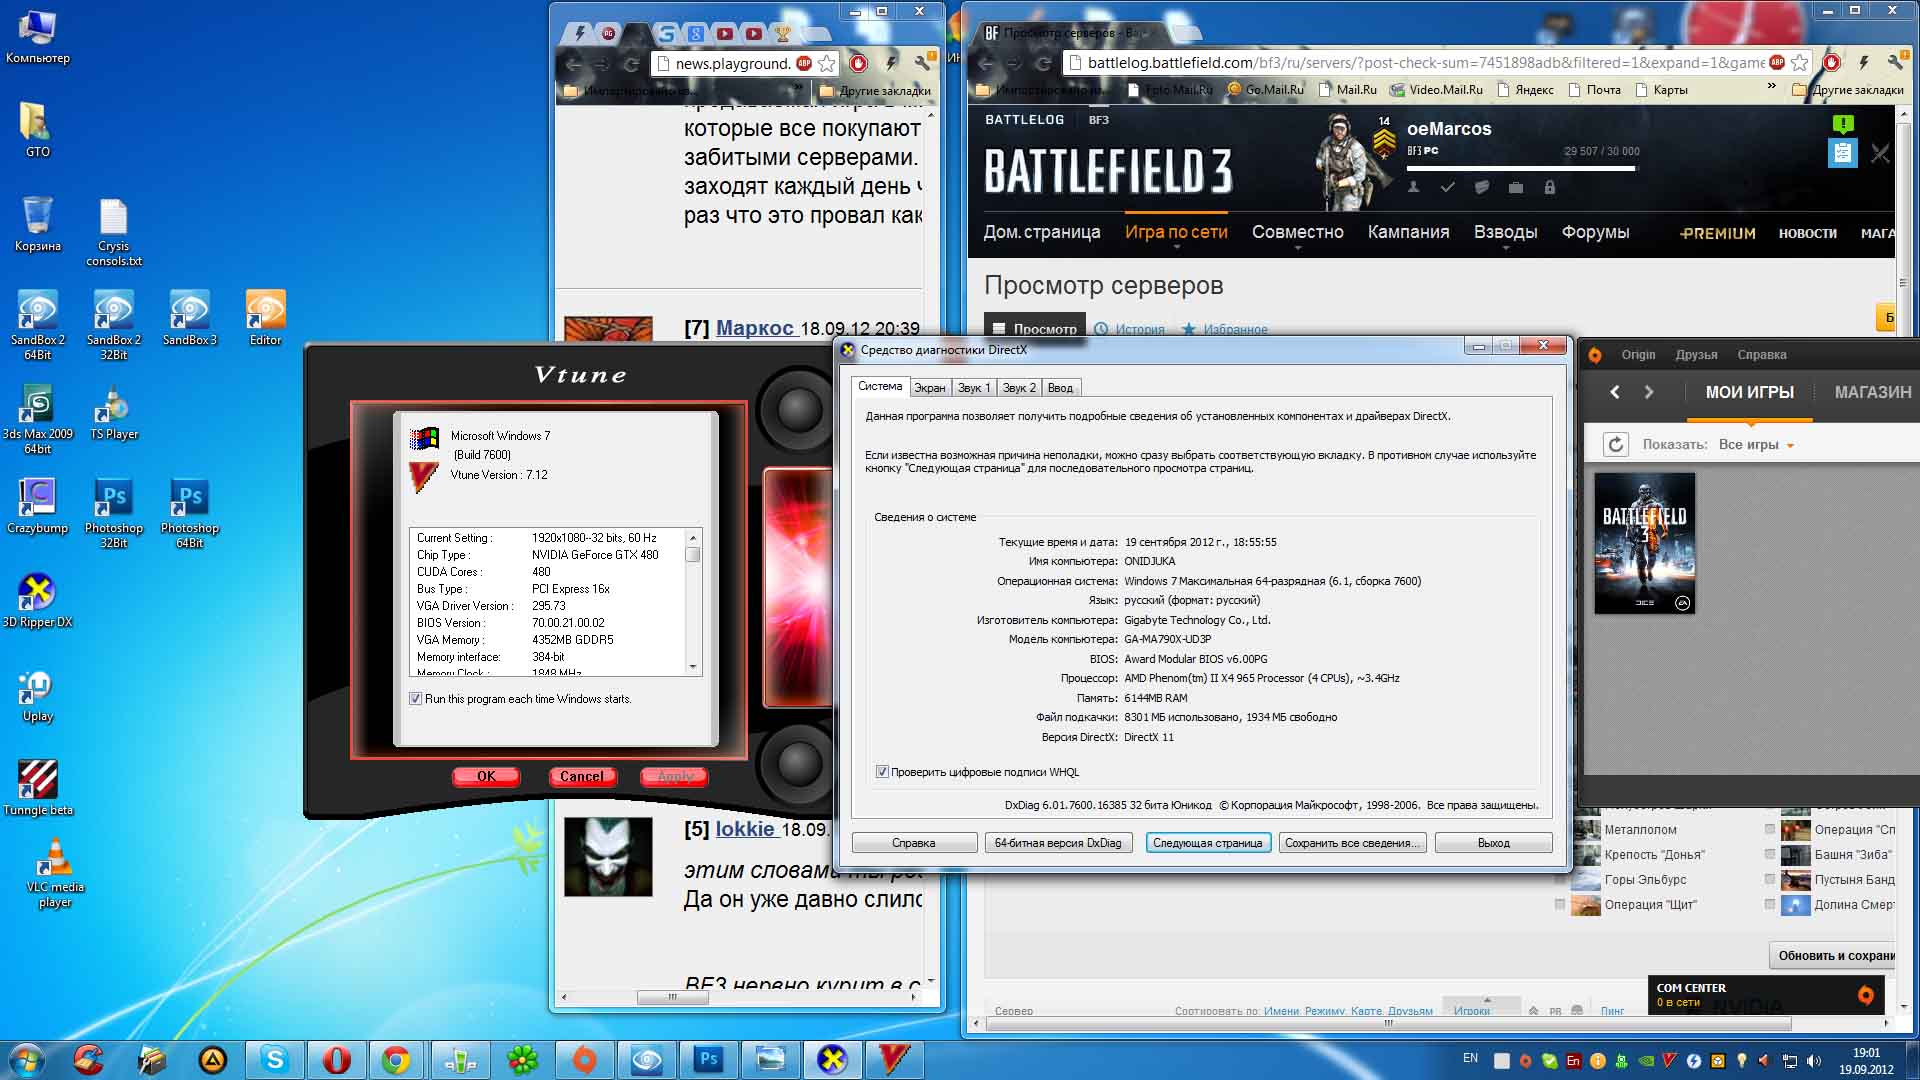
Task: Click the Origin back arrow
Action: click(1614, 392)
